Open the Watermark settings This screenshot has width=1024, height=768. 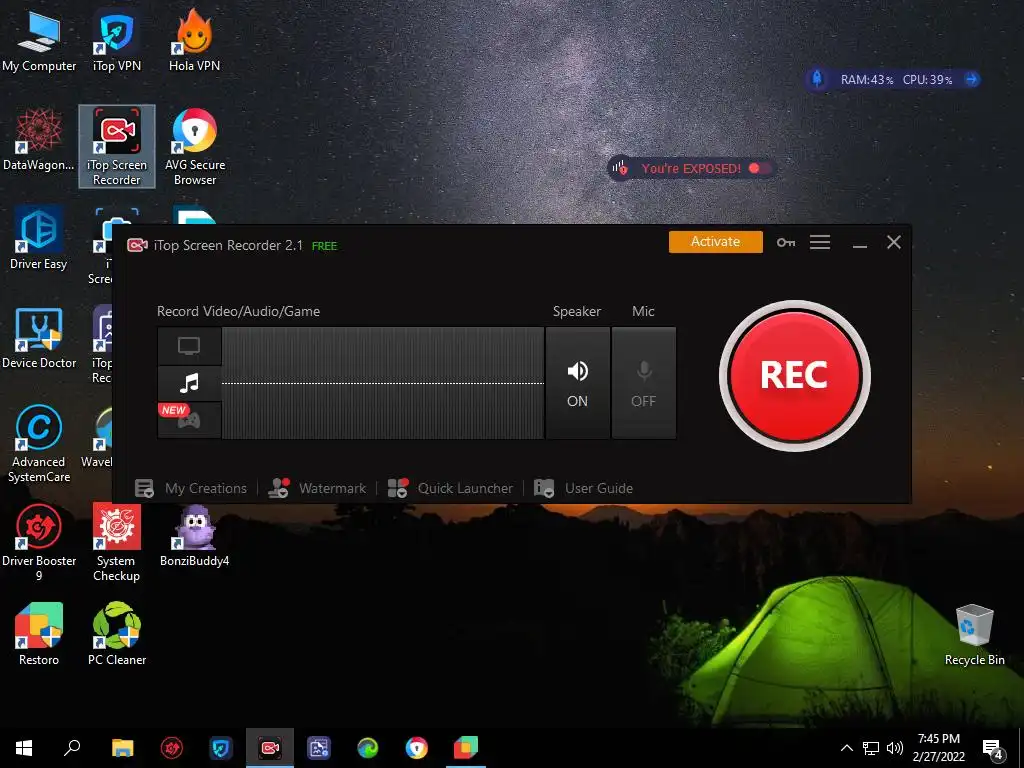317,488
